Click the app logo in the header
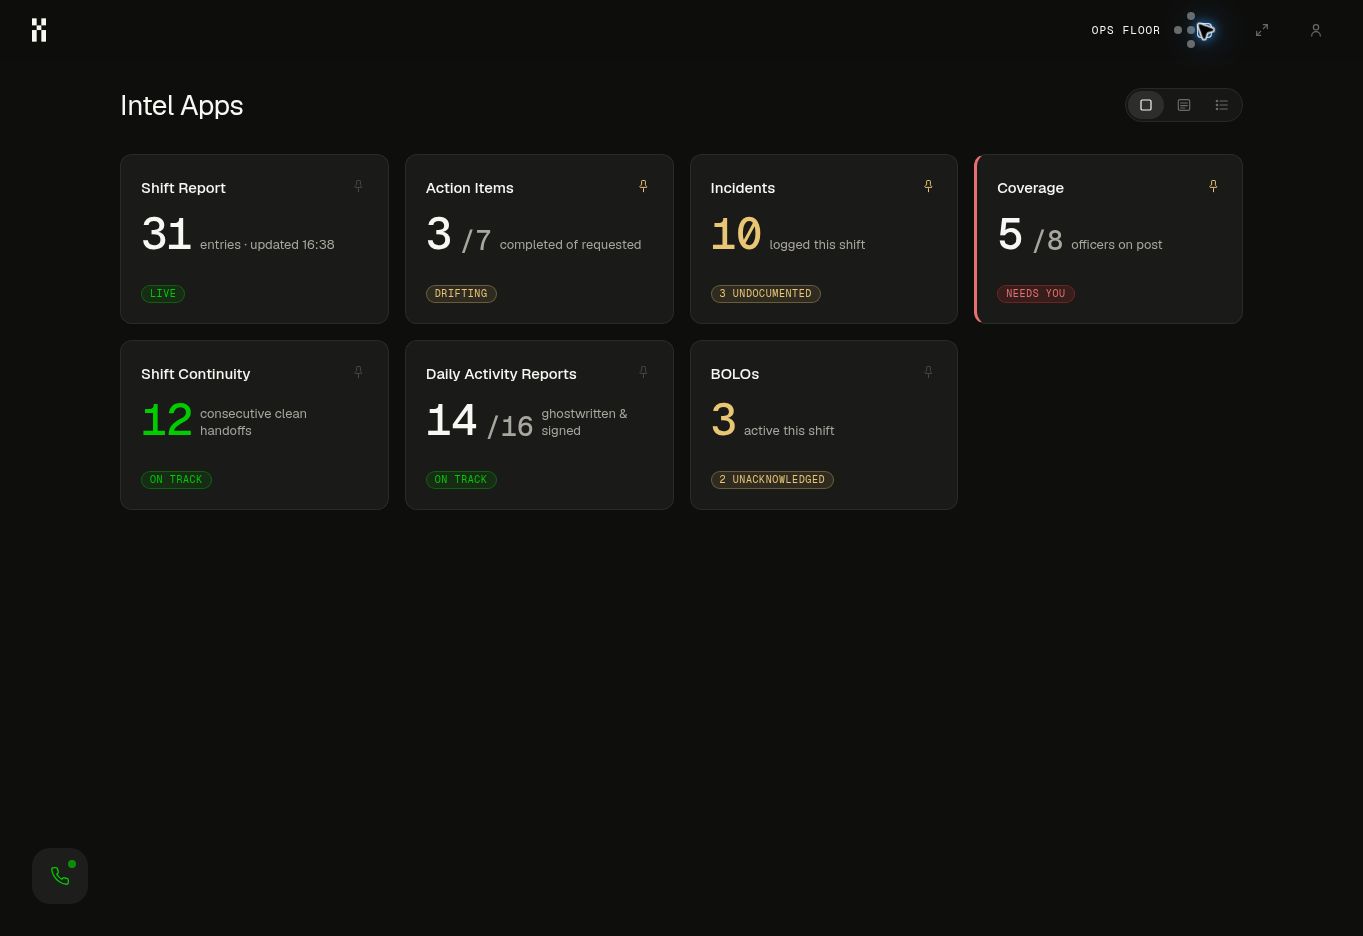The image size is (1363, 936). (39, 30)
